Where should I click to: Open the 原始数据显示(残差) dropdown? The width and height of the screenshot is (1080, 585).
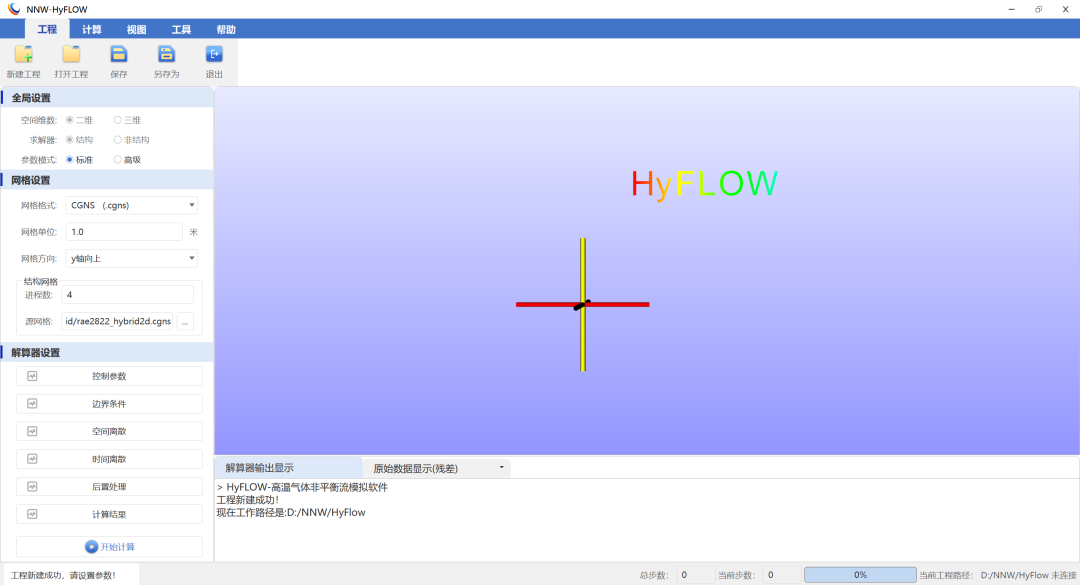[x=437, y=469]
